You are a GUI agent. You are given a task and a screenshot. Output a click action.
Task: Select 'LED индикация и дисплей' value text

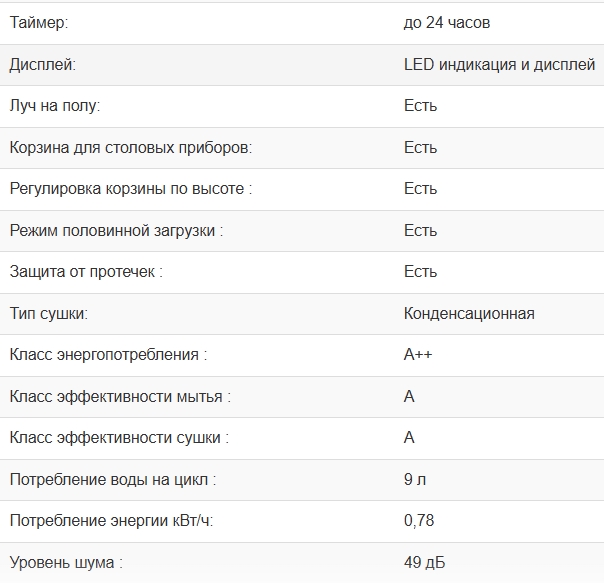(x=499, y=64)
